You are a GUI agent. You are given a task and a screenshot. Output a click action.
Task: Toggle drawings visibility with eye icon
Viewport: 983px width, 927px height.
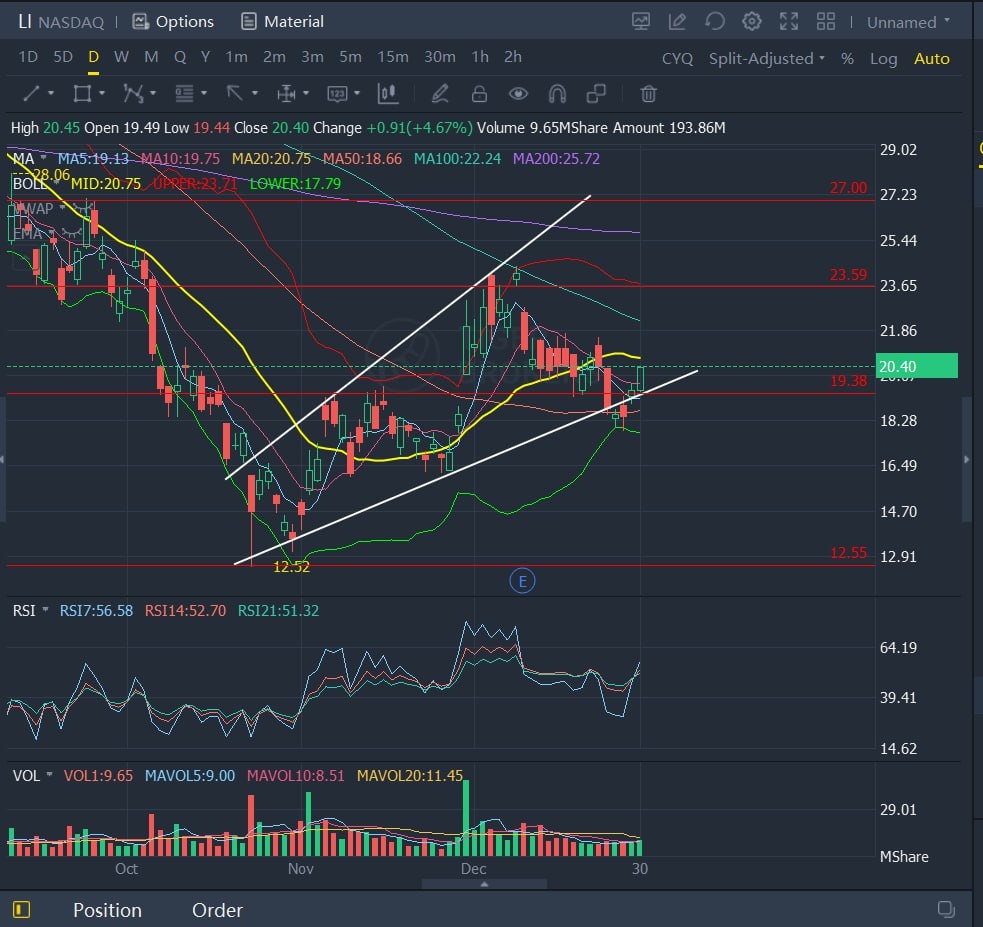pos(518,94)
